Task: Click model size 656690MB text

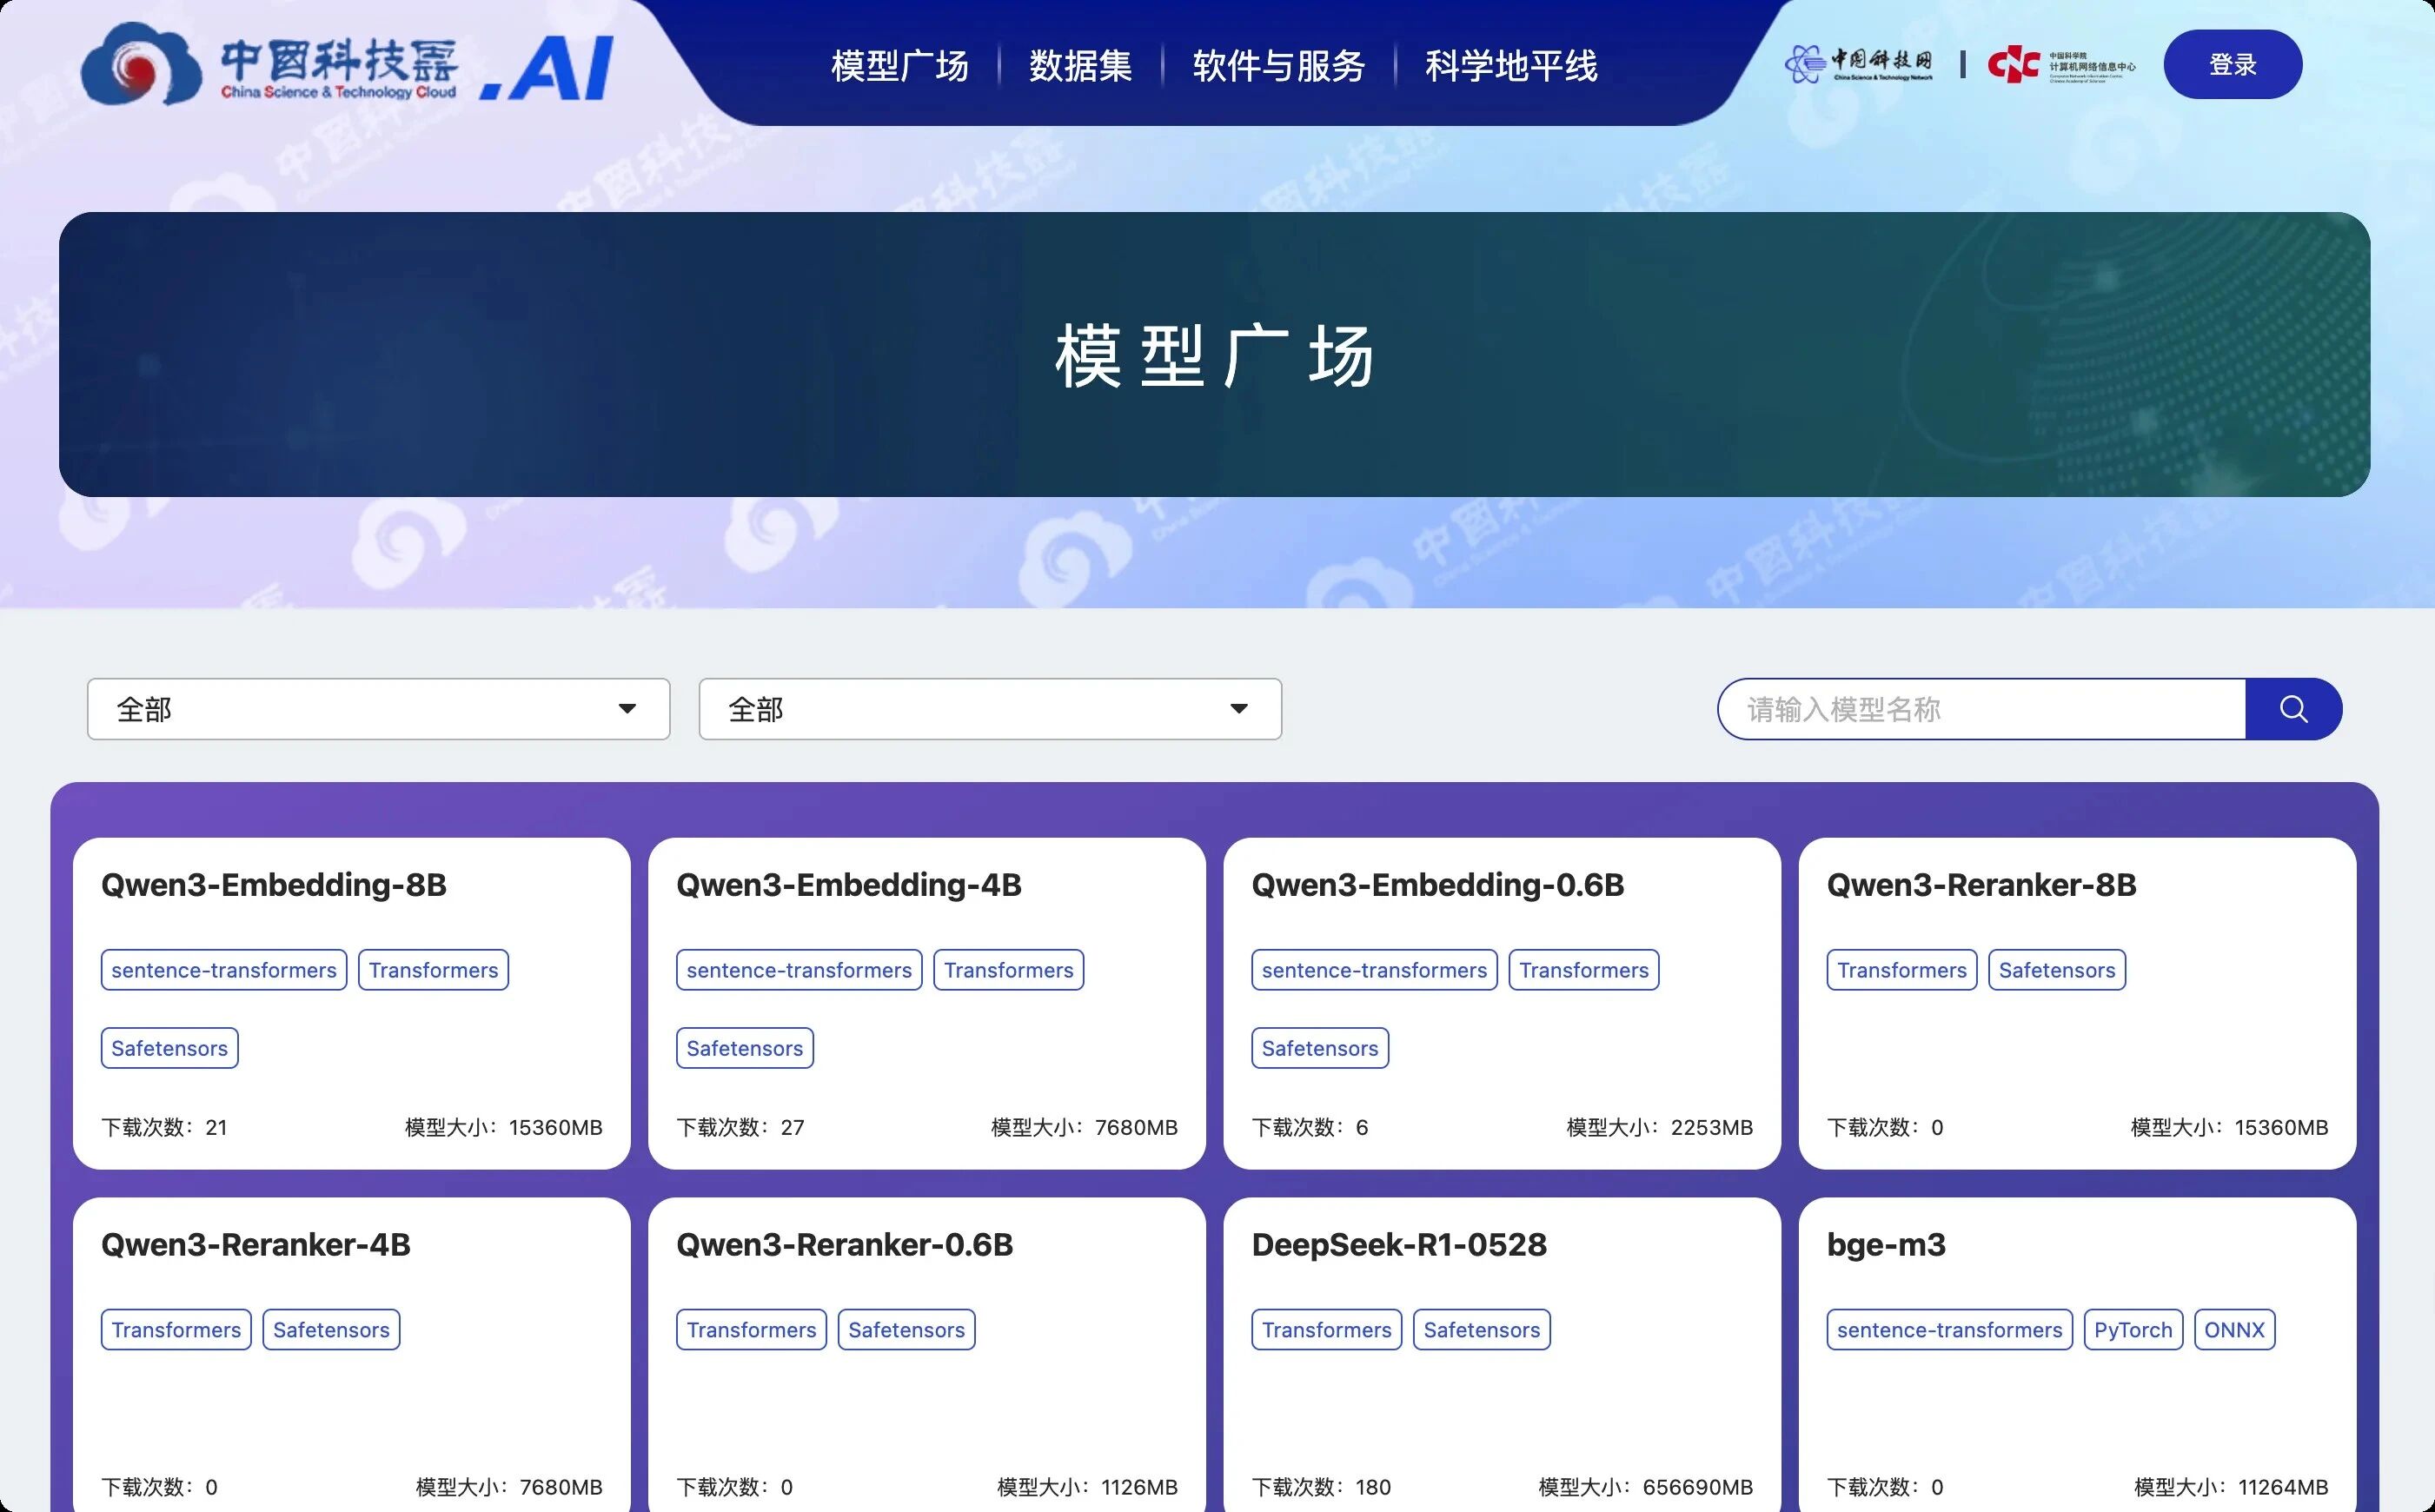Action: tap(1646, 1487)
